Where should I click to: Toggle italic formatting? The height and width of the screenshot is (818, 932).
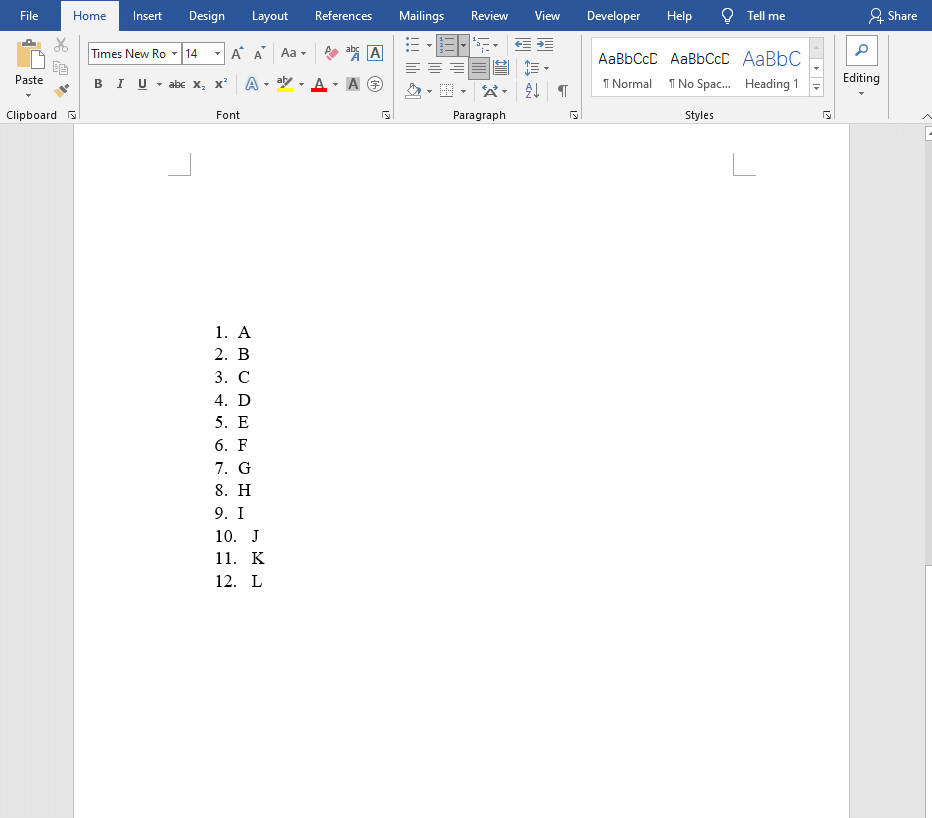point(120,84)
